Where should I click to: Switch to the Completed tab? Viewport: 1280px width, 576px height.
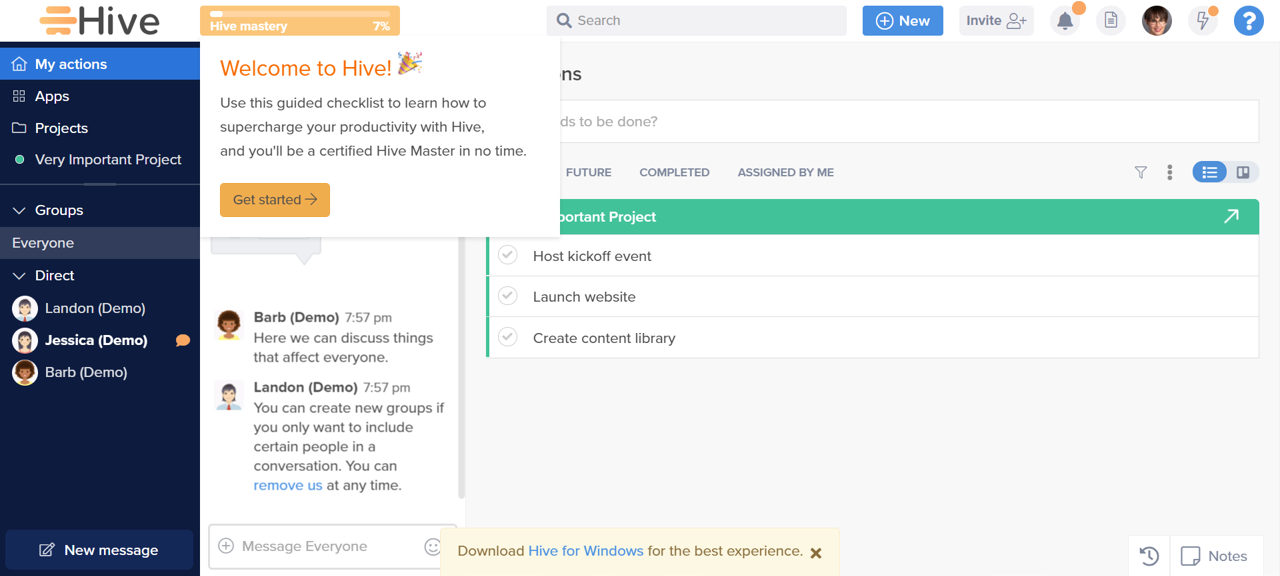point(674,172)
